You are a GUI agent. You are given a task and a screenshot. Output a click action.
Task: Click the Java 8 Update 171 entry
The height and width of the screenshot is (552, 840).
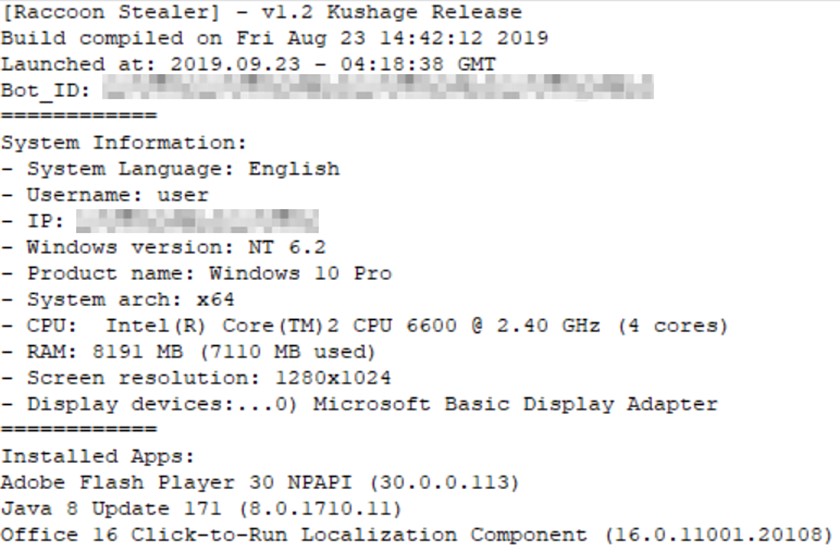pyautogui.click(x=201, y=509)
